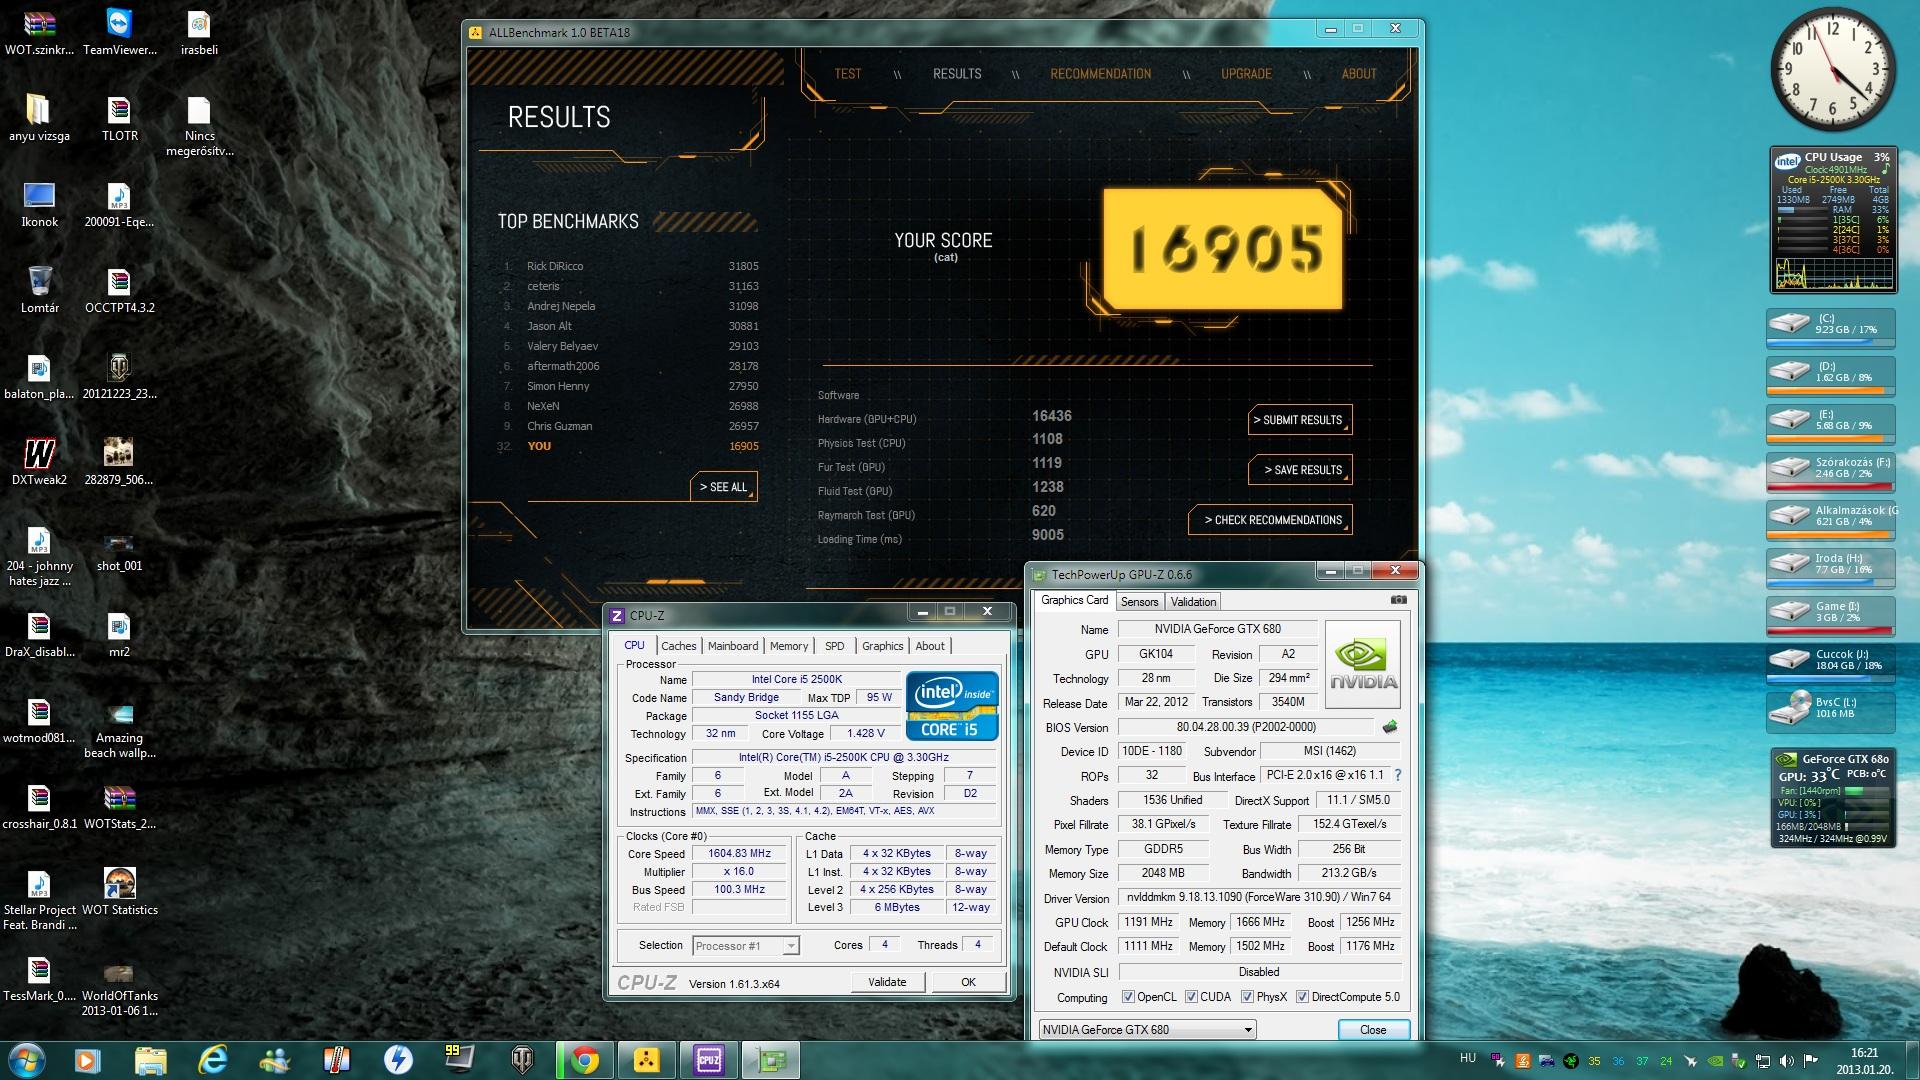Click the Game (I:) drive usage bar
The image size is (1920, 1080).
pos(1830,630)
